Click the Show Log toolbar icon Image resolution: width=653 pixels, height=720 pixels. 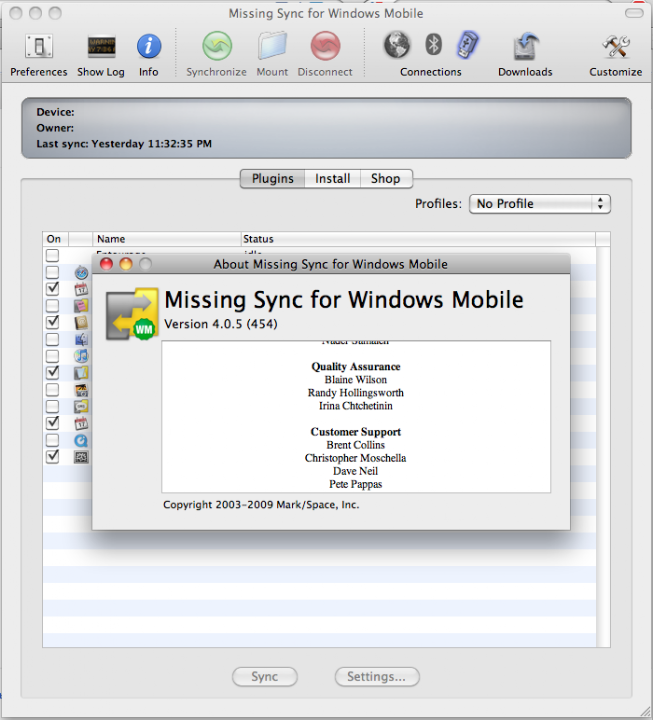pos(101,46)
